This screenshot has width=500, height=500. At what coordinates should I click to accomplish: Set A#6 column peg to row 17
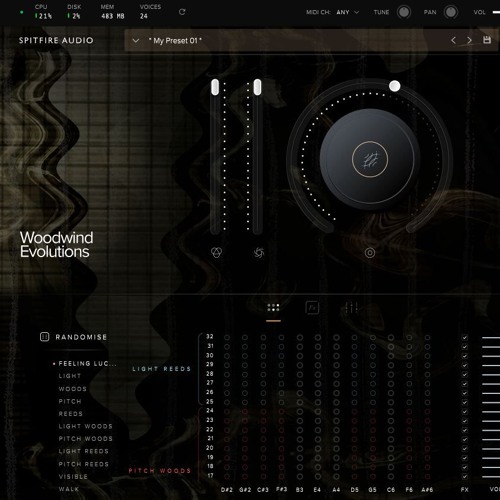coord(427,476)
